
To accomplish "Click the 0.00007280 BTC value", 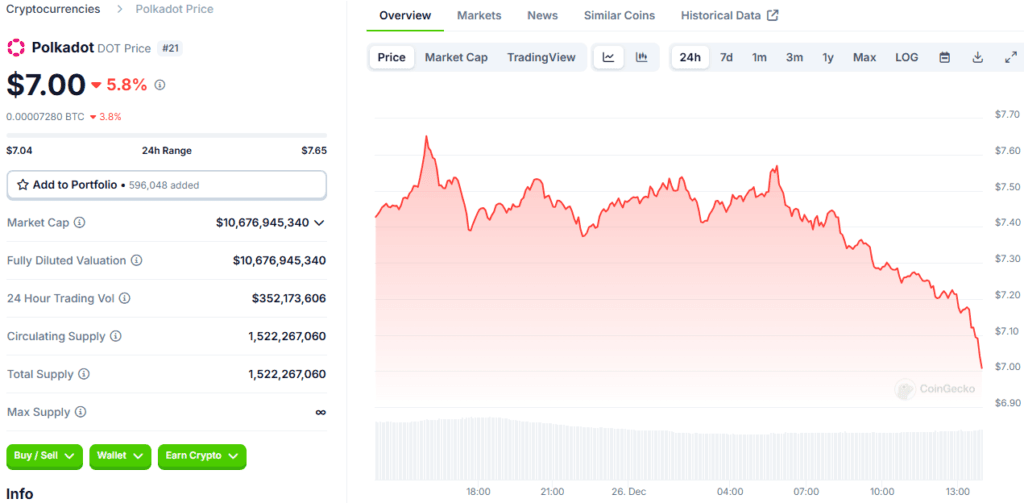I will click(x=45, y=116).
